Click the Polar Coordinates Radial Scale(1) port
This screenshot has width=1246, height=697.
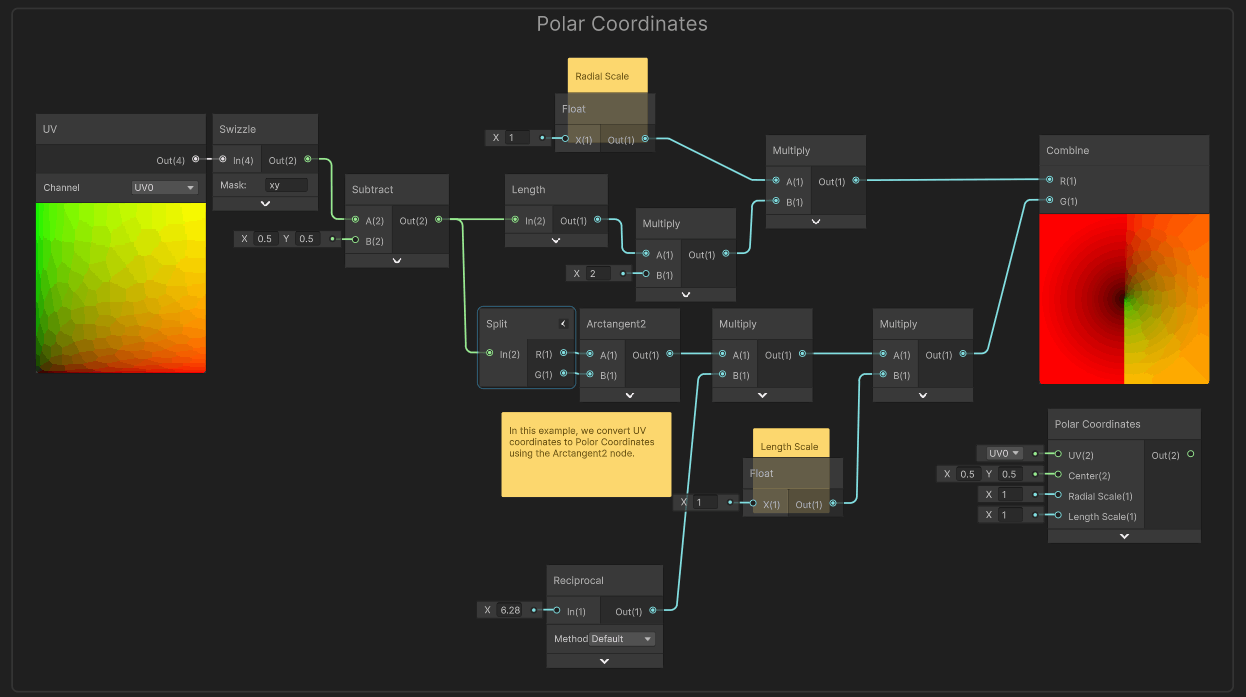coord(1058,496)
